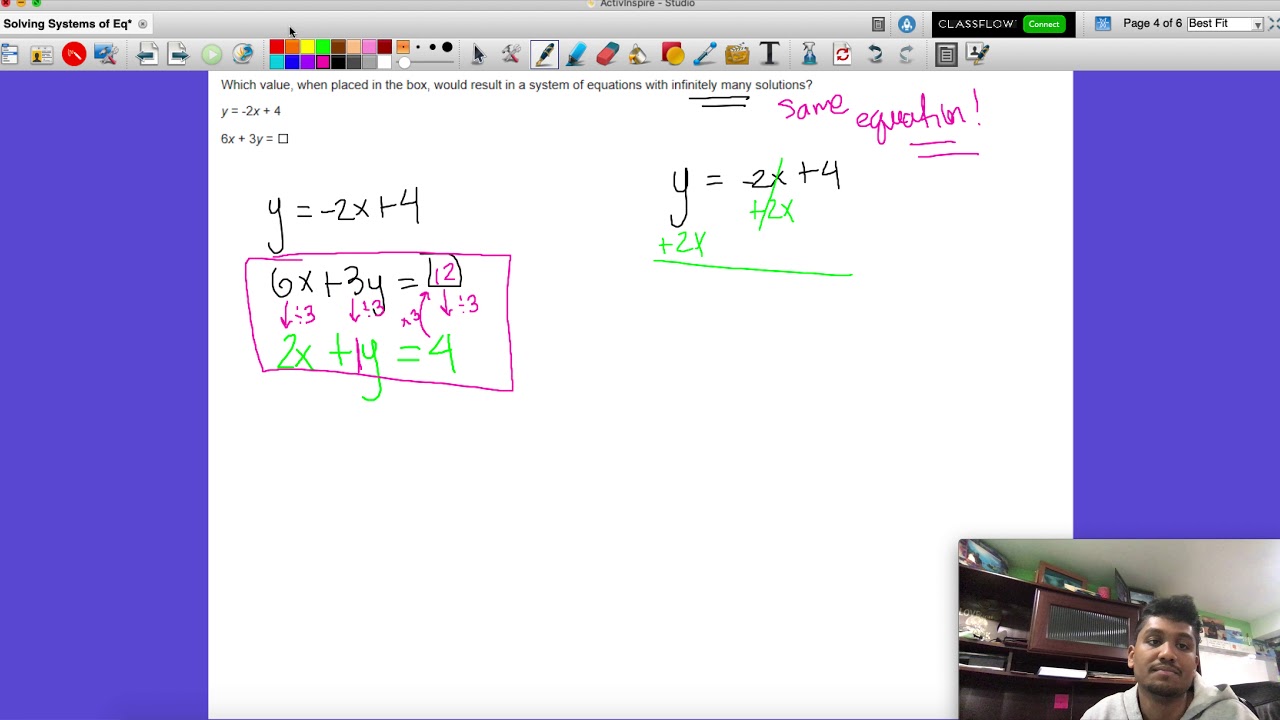The width and height of the screenshot is (1280, 720).
Task: Close the Solving Systems of Eq tab
Action: [142, 24]
